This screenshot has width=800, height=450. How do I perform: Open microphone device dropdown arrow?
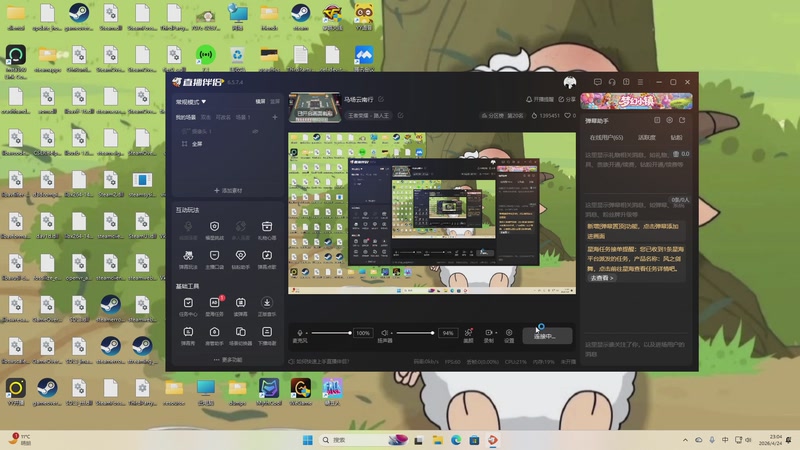[307, 333]
